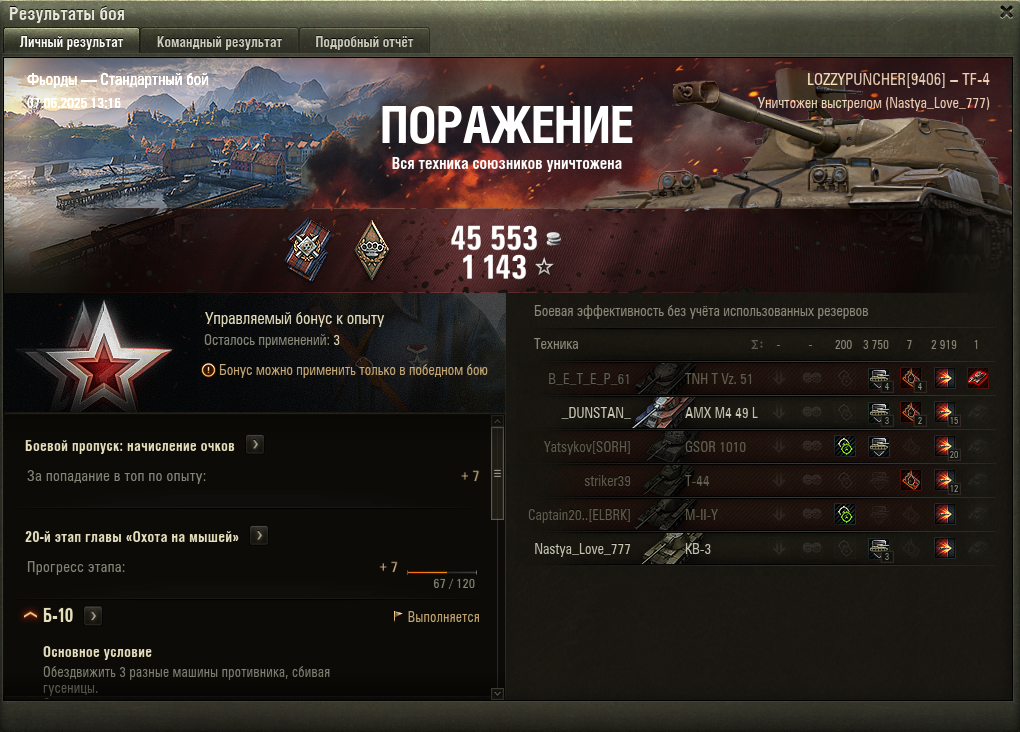Image resolution: width=1020 pixels, height=732 pixels.
Task: Click the tank hits icon in TNH T Vz. 51 row
Action: point(879,379)
